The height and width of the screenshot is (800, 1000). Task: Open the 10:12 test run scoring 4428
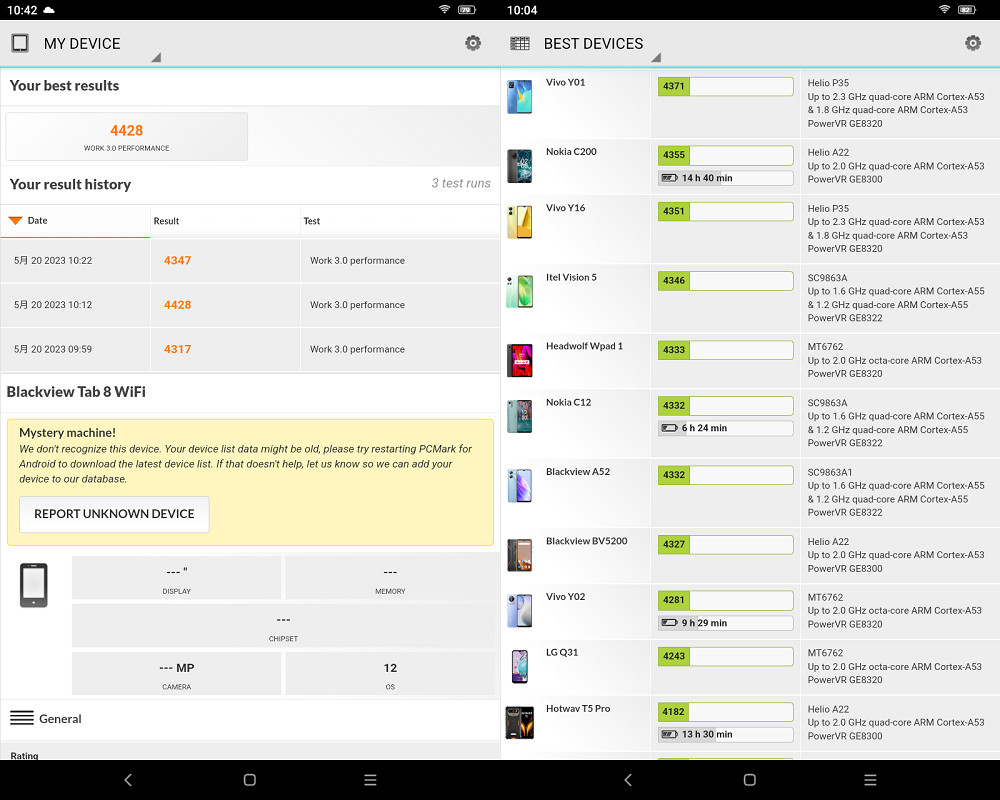point(250,305)
